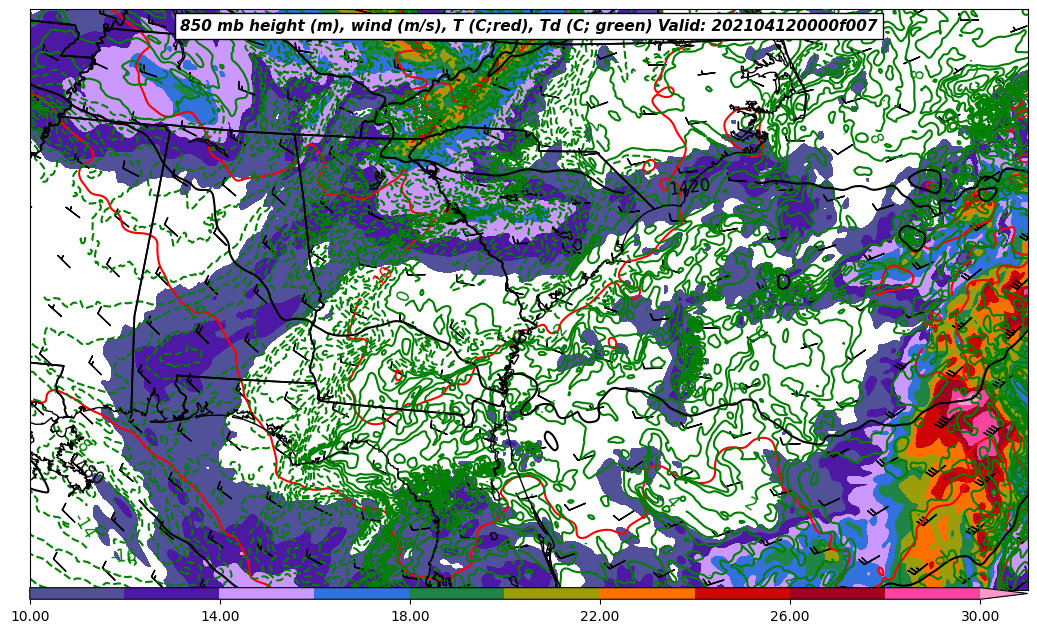The image size is (1037, 633).
Task: Click the red 24–26 colorbar segment
Action: coord(742,593)
